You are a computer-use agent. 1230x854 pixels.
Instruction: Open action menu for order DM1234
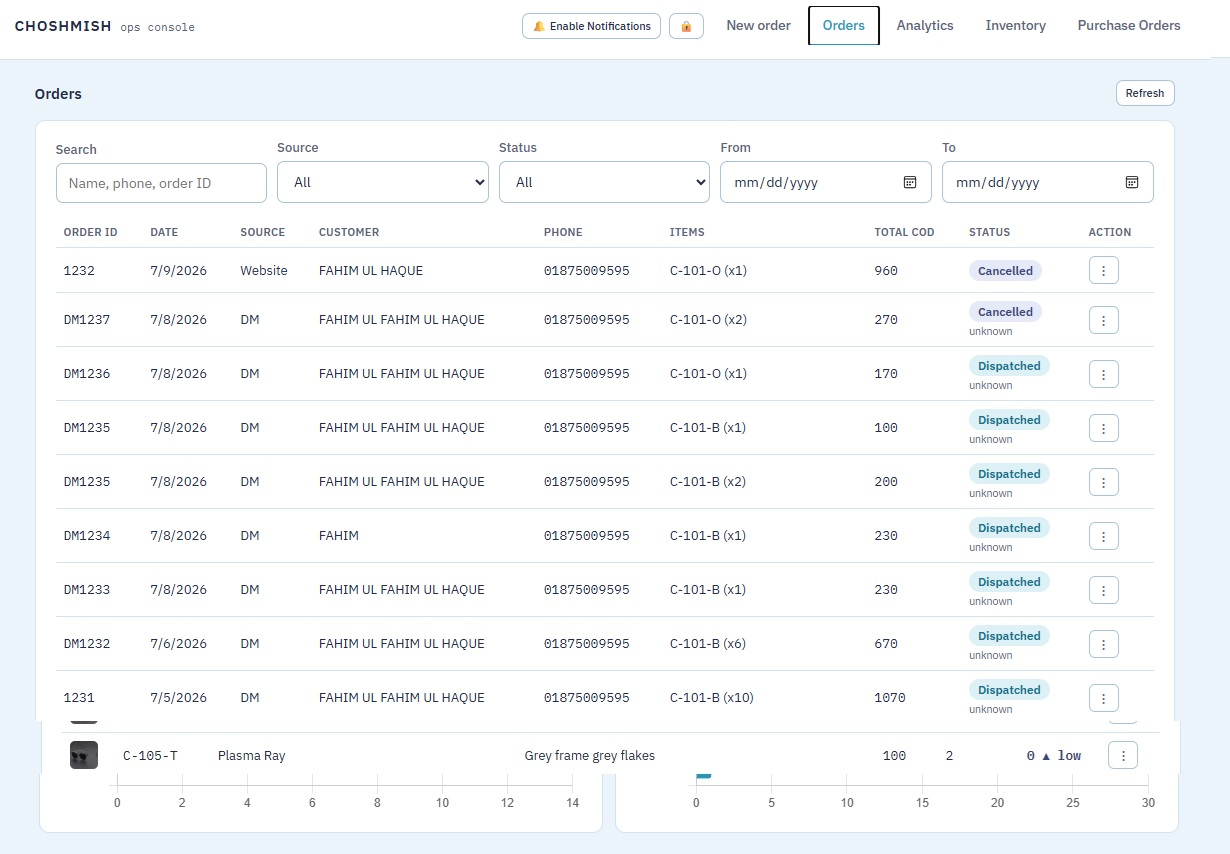(1103, 536)
